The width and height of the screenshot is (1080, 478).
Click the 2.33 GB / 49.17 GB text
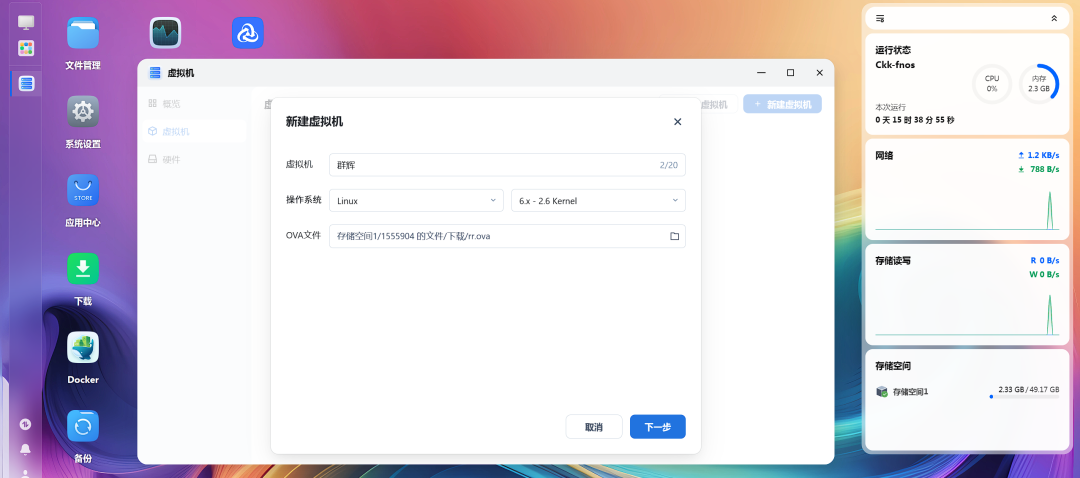1028,389
